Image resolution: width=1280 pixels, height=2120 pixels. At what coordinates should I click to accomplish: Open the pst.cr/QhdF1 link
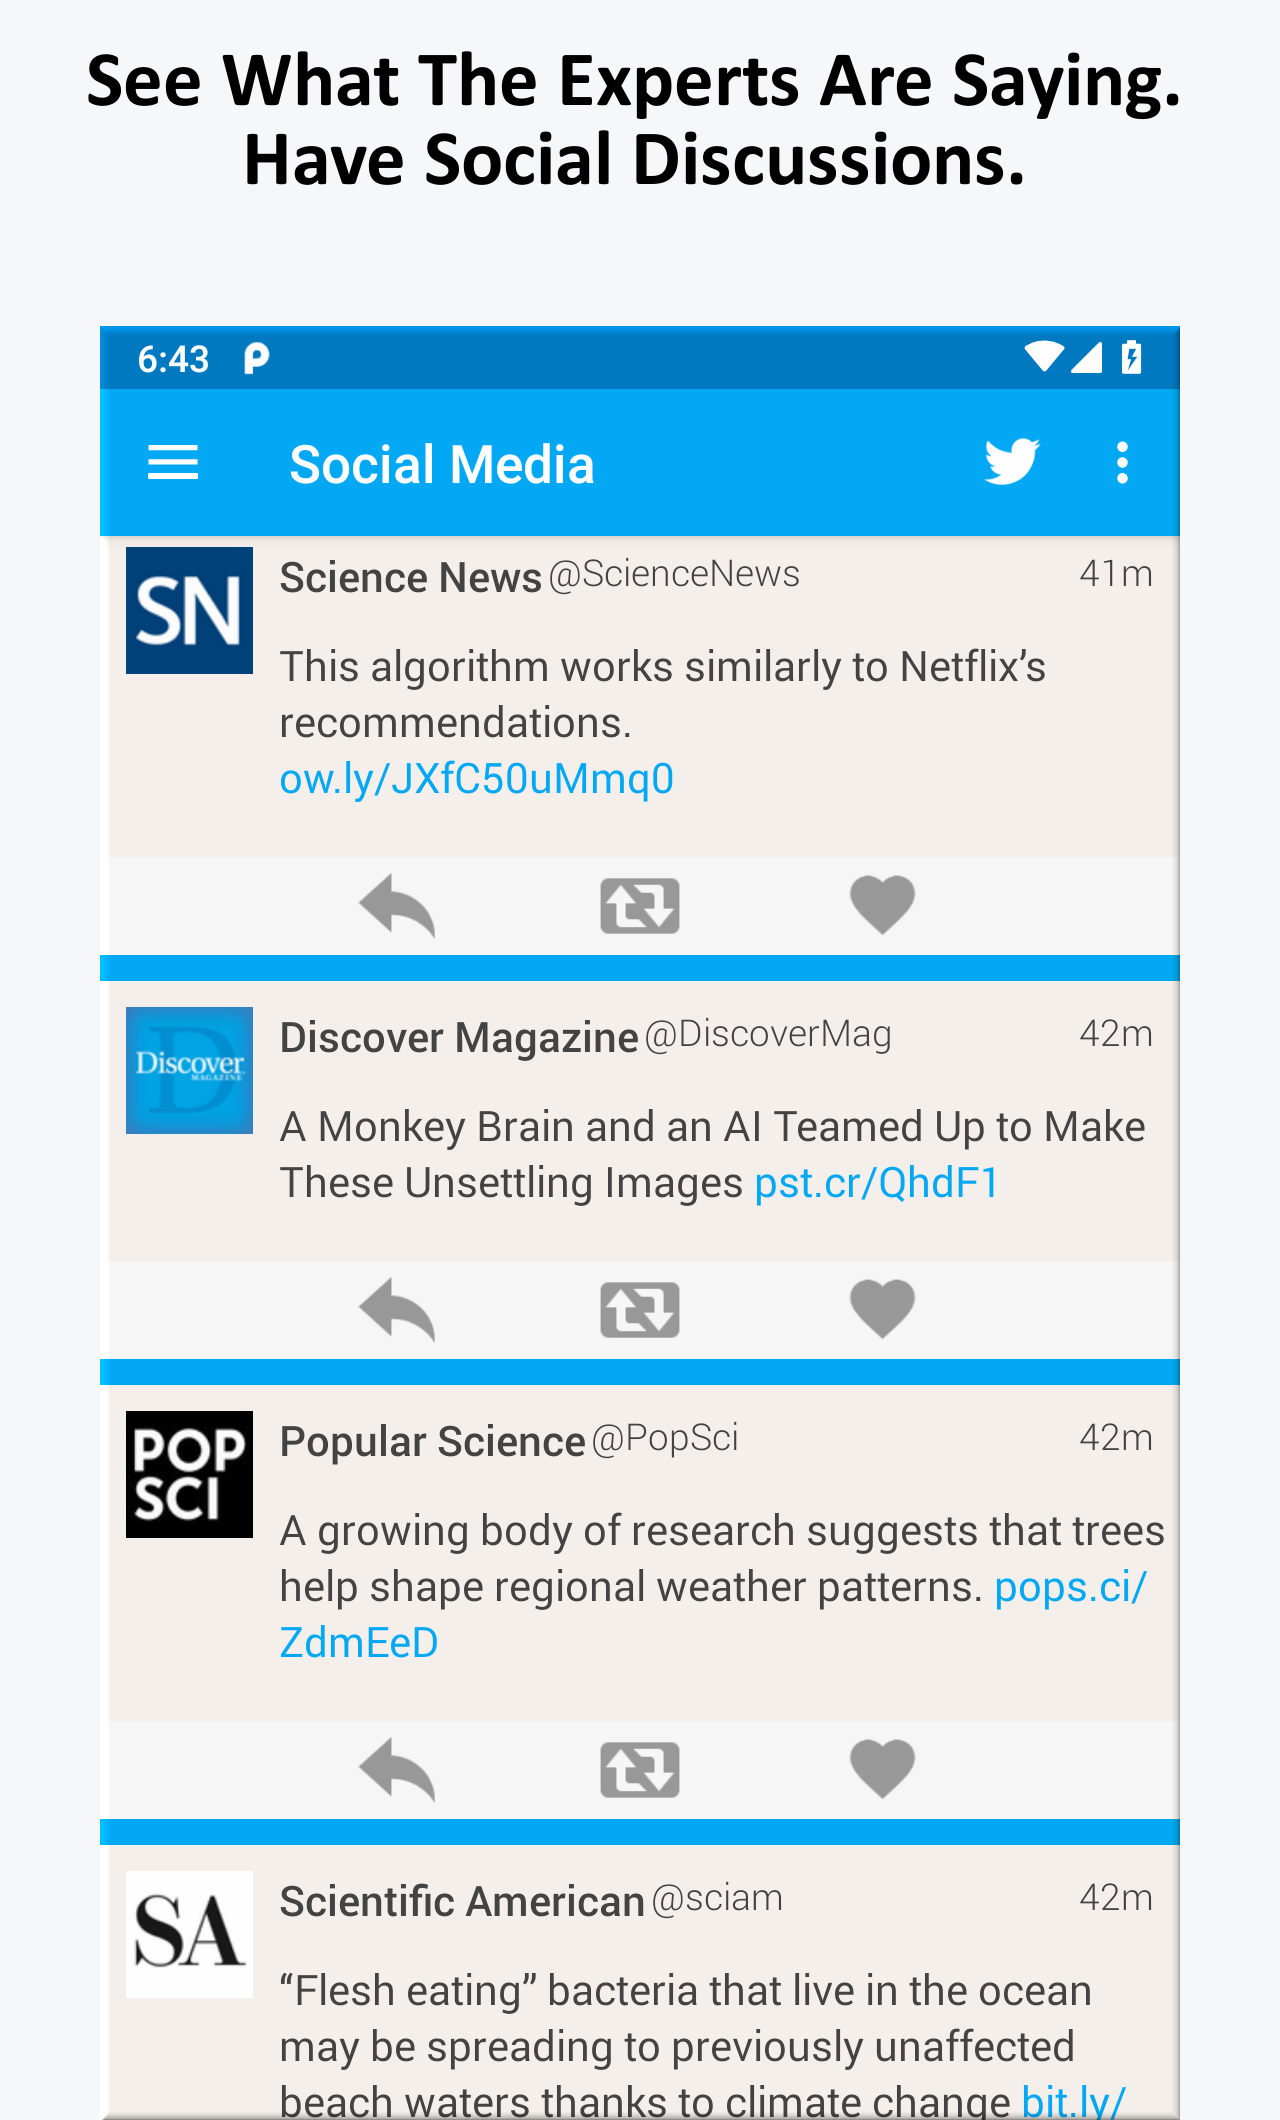[877, 1183]
